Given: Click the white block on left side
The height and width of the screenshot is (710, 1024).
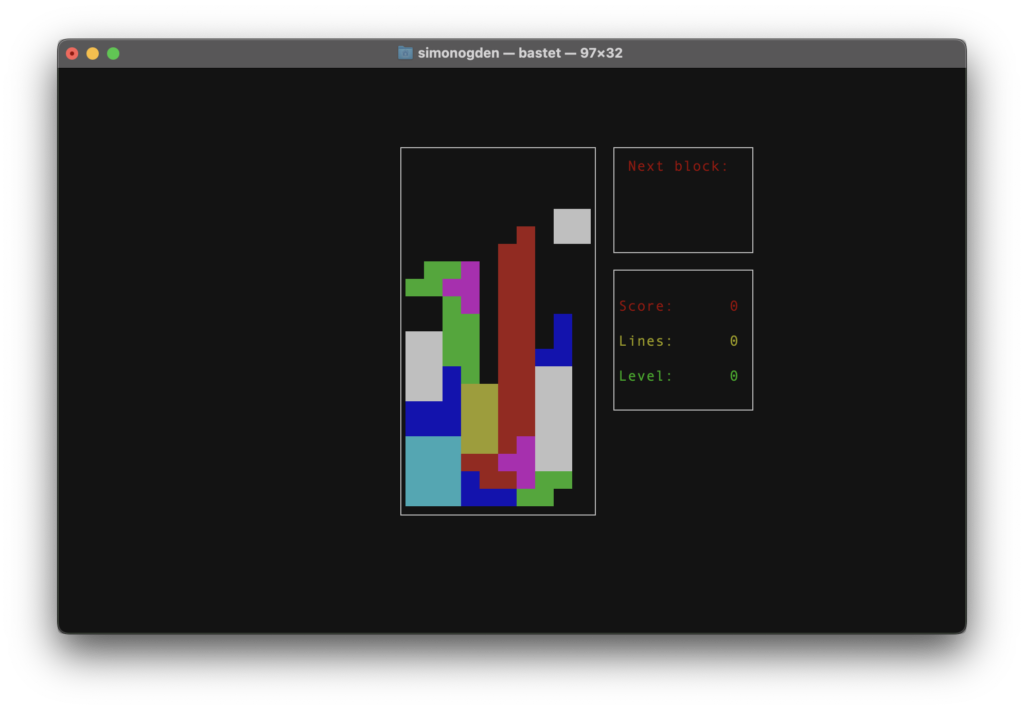Looking at the screenshot, I should [424, 366].
